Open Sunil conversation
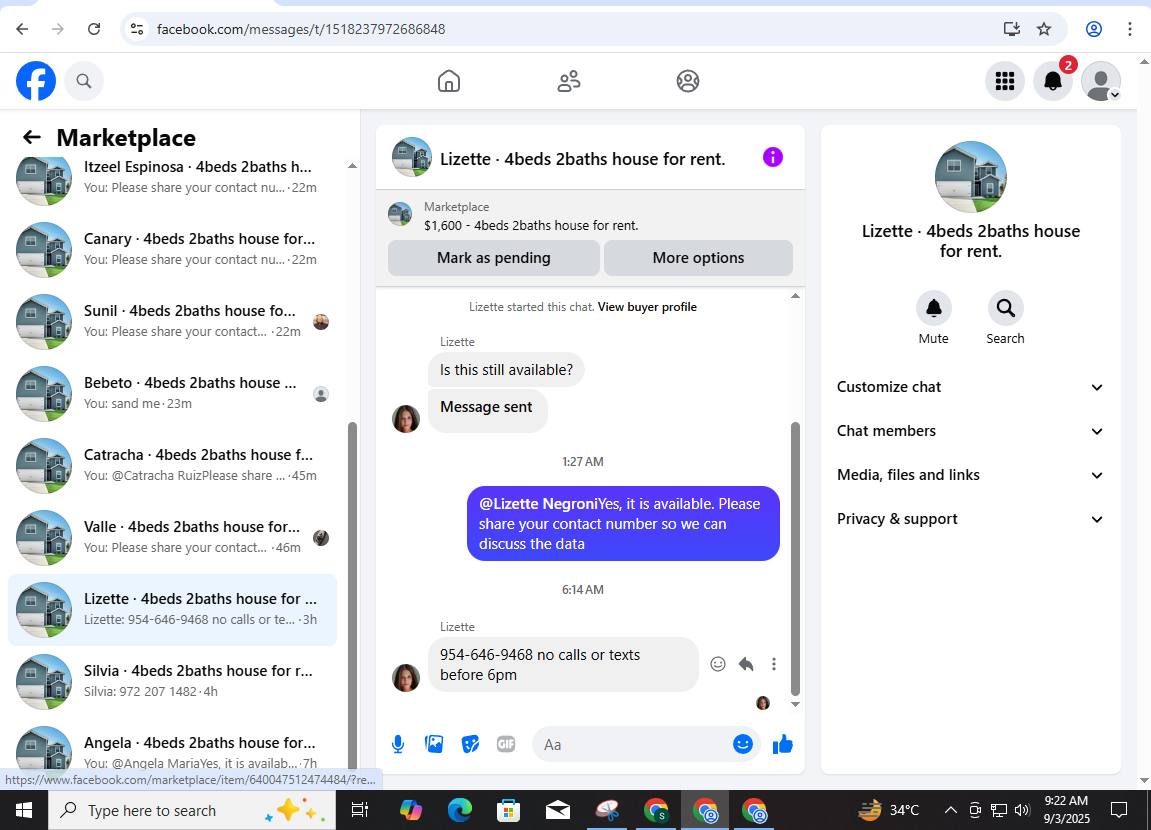This screenshot has width=1151, height=830. tap(173, 321)
